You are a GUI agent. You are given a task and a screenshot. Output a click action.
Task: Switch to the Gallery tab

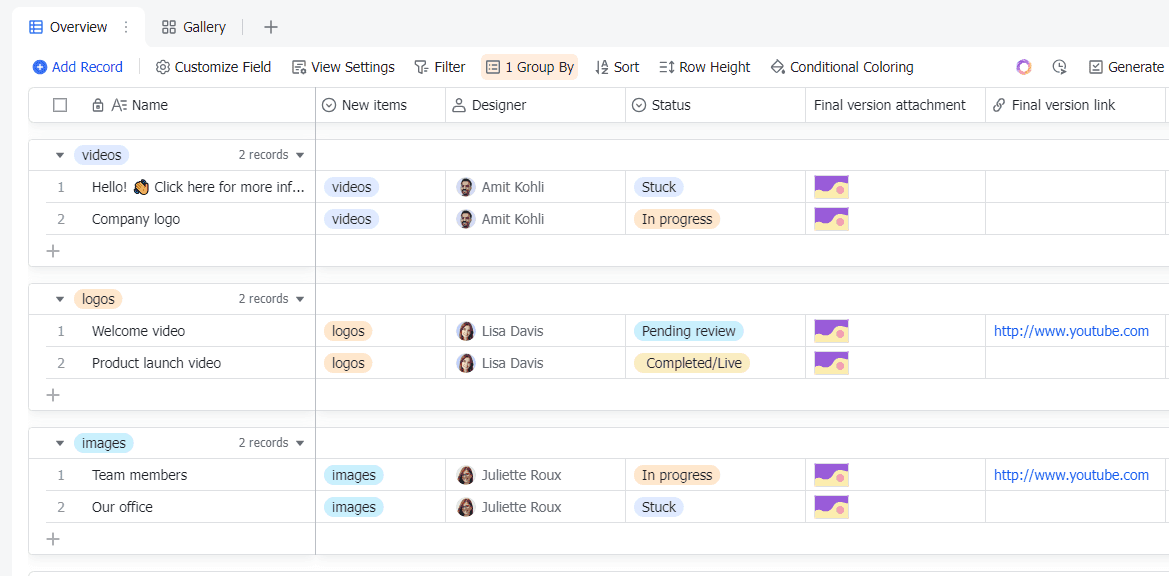pyautogui.click(x=194, y=27)
